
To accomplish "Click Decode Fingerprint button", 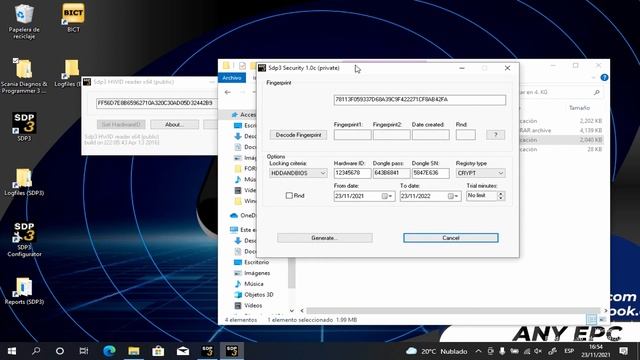I will pyautogui.click(x=298, y=135).
